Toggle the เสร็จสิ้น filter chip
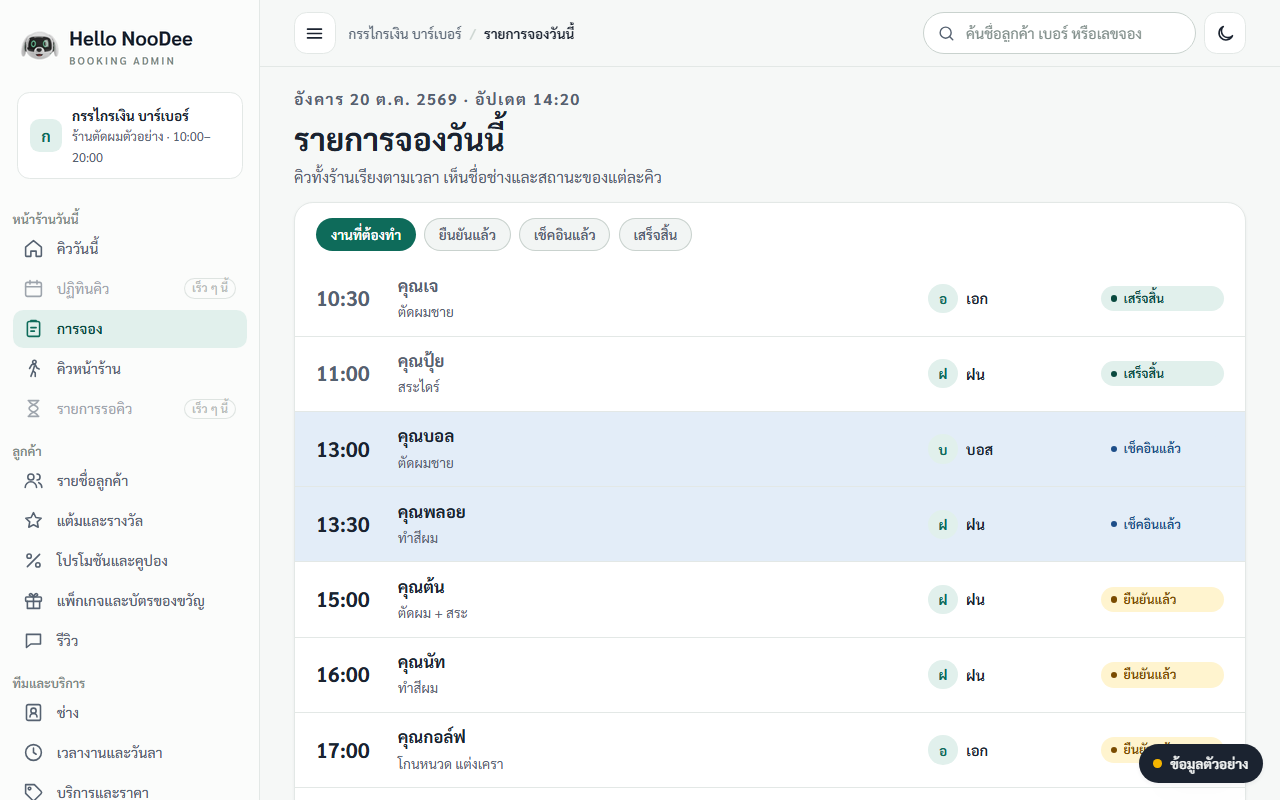 pyautogui.click(x=655, y=235)
